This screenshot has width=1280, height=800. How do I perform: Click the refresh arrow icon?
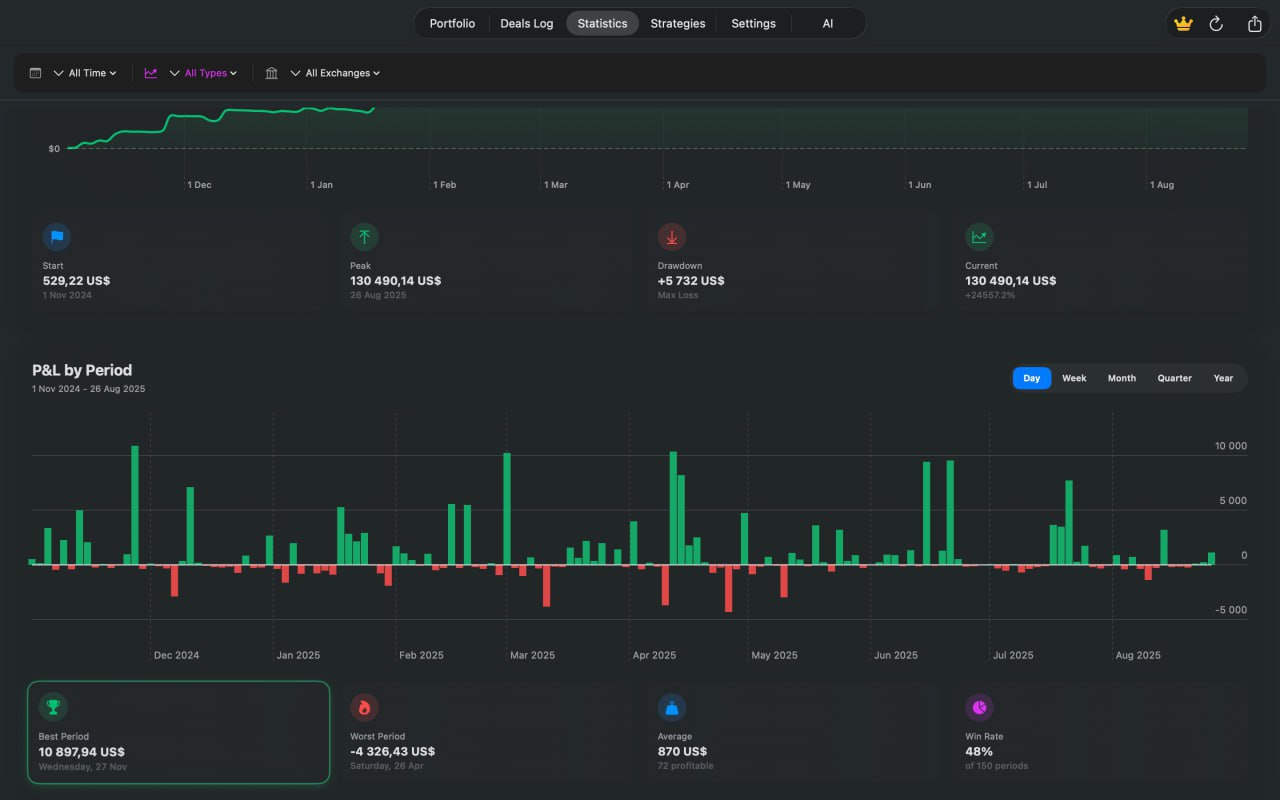[1216, 24]
